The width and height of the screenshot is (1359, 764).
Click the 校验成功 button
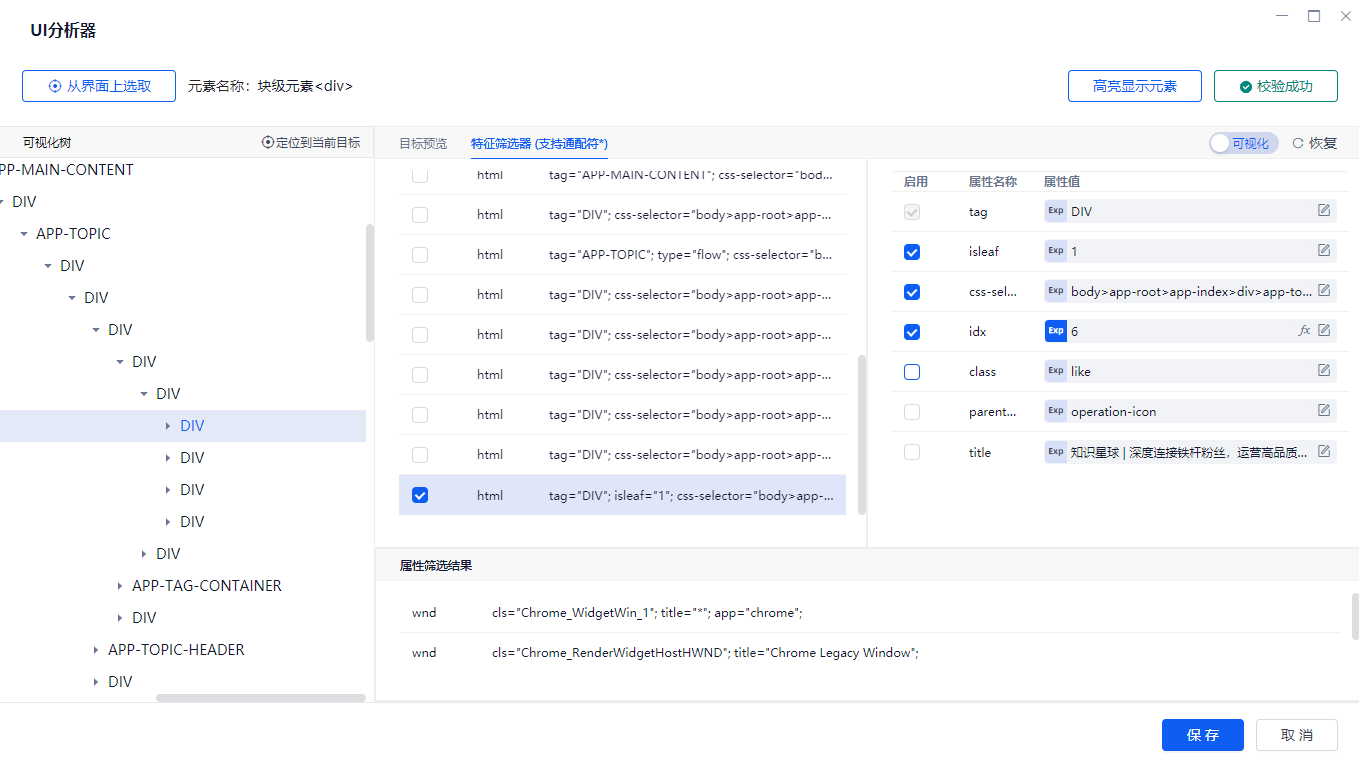point(1276,86)
